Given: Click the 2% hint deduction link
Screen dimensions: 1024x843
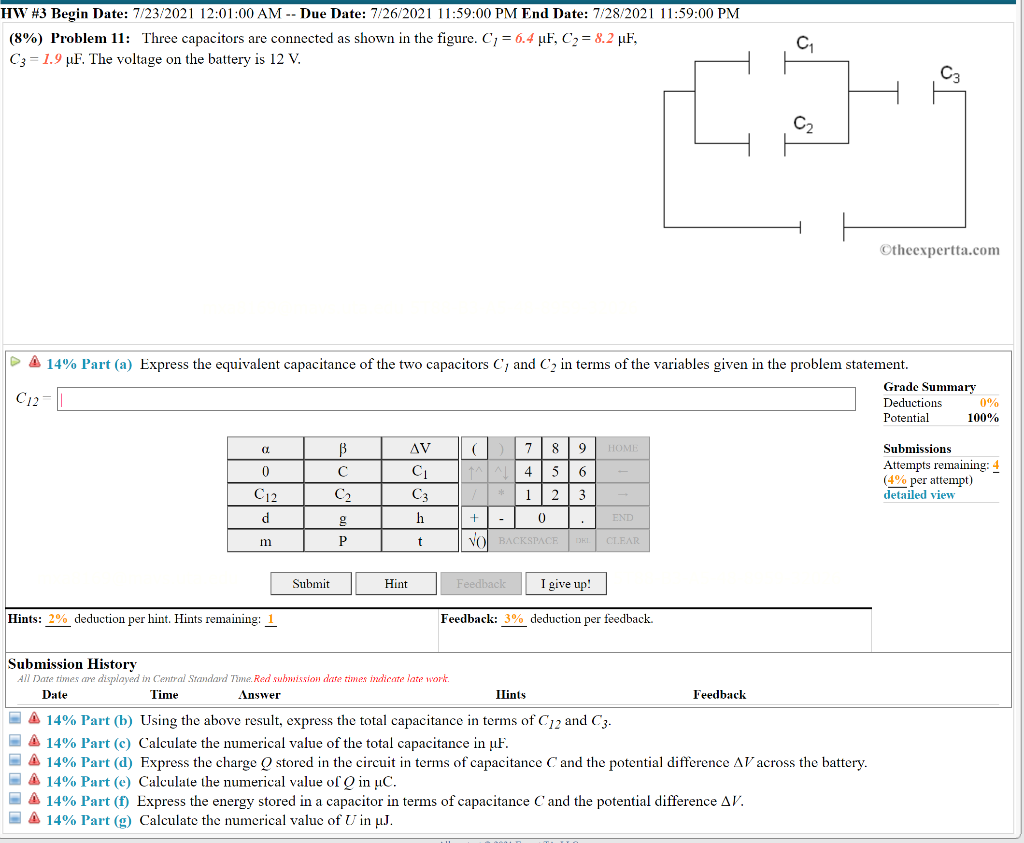Looking at the screenshot, I should (x=57, y=619).
